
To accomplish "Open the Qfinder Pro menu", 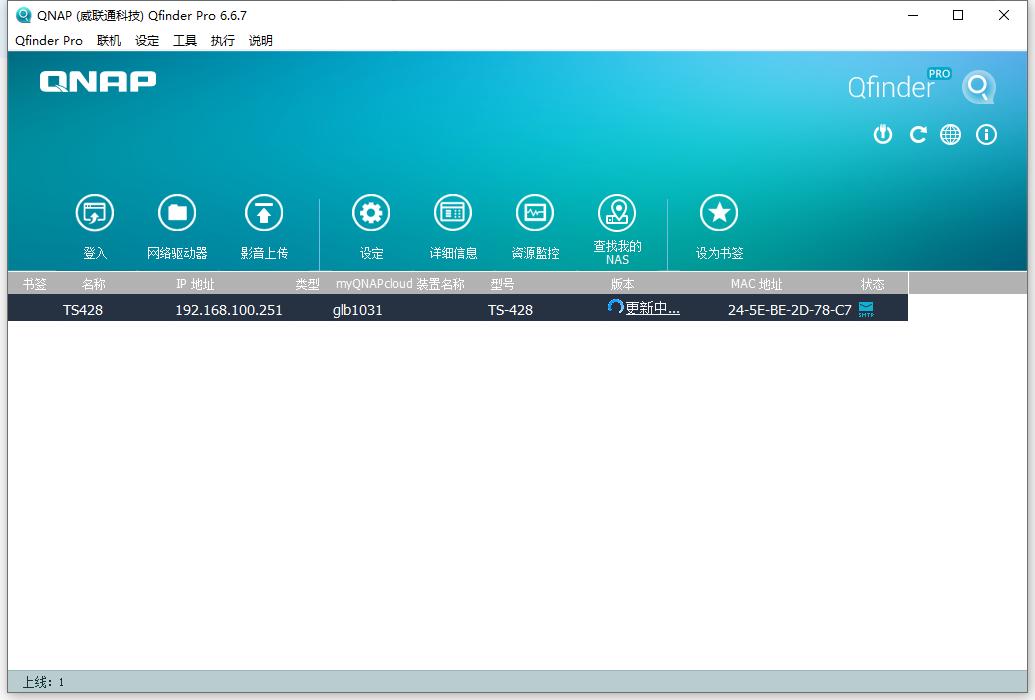I will pos(49,41).
